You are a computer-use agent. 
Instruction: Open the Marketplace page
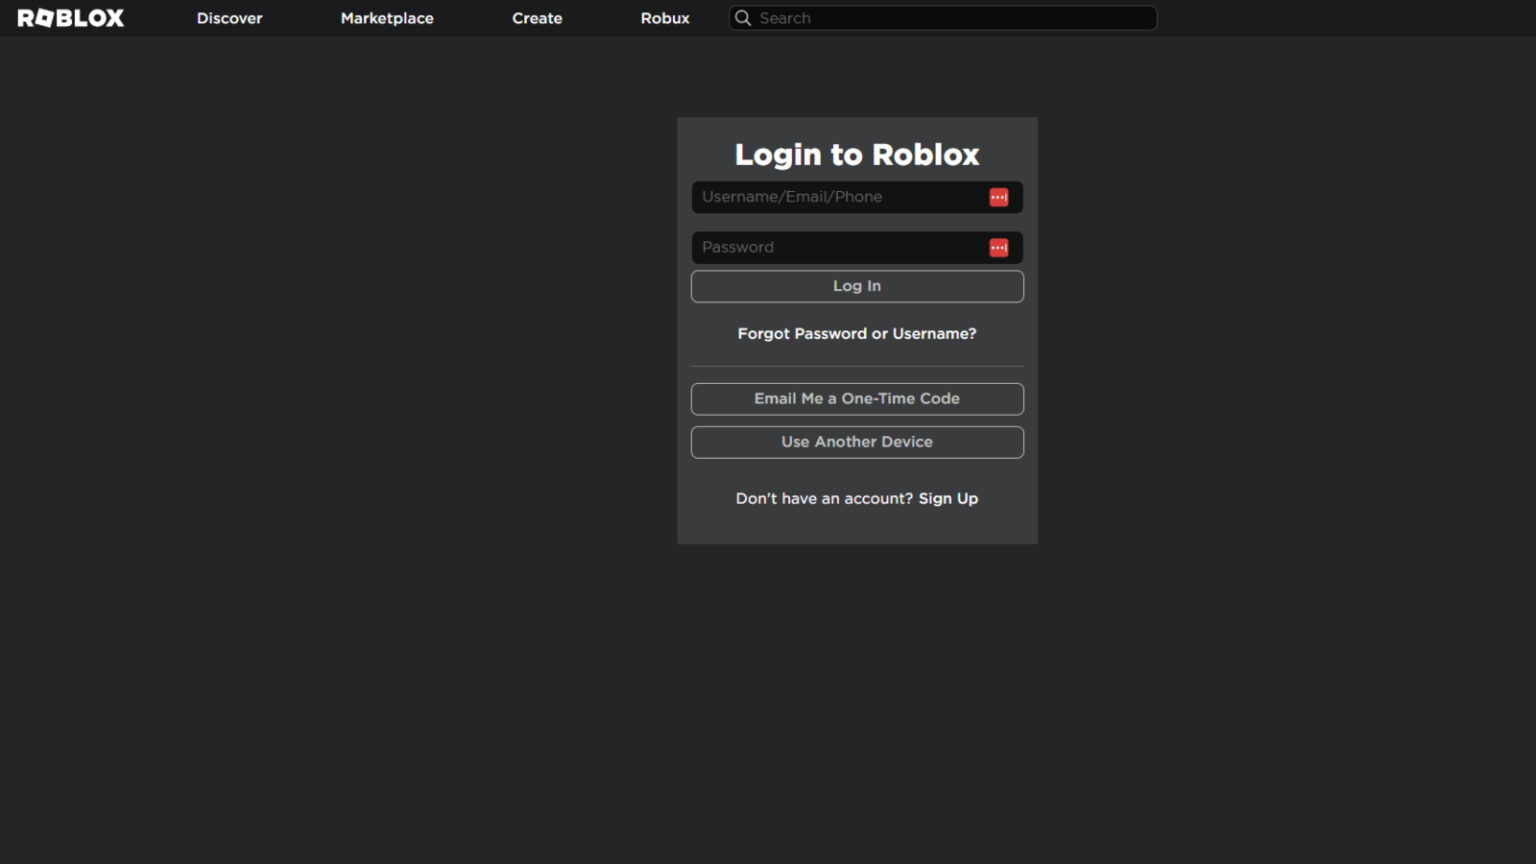click(387, 18)
